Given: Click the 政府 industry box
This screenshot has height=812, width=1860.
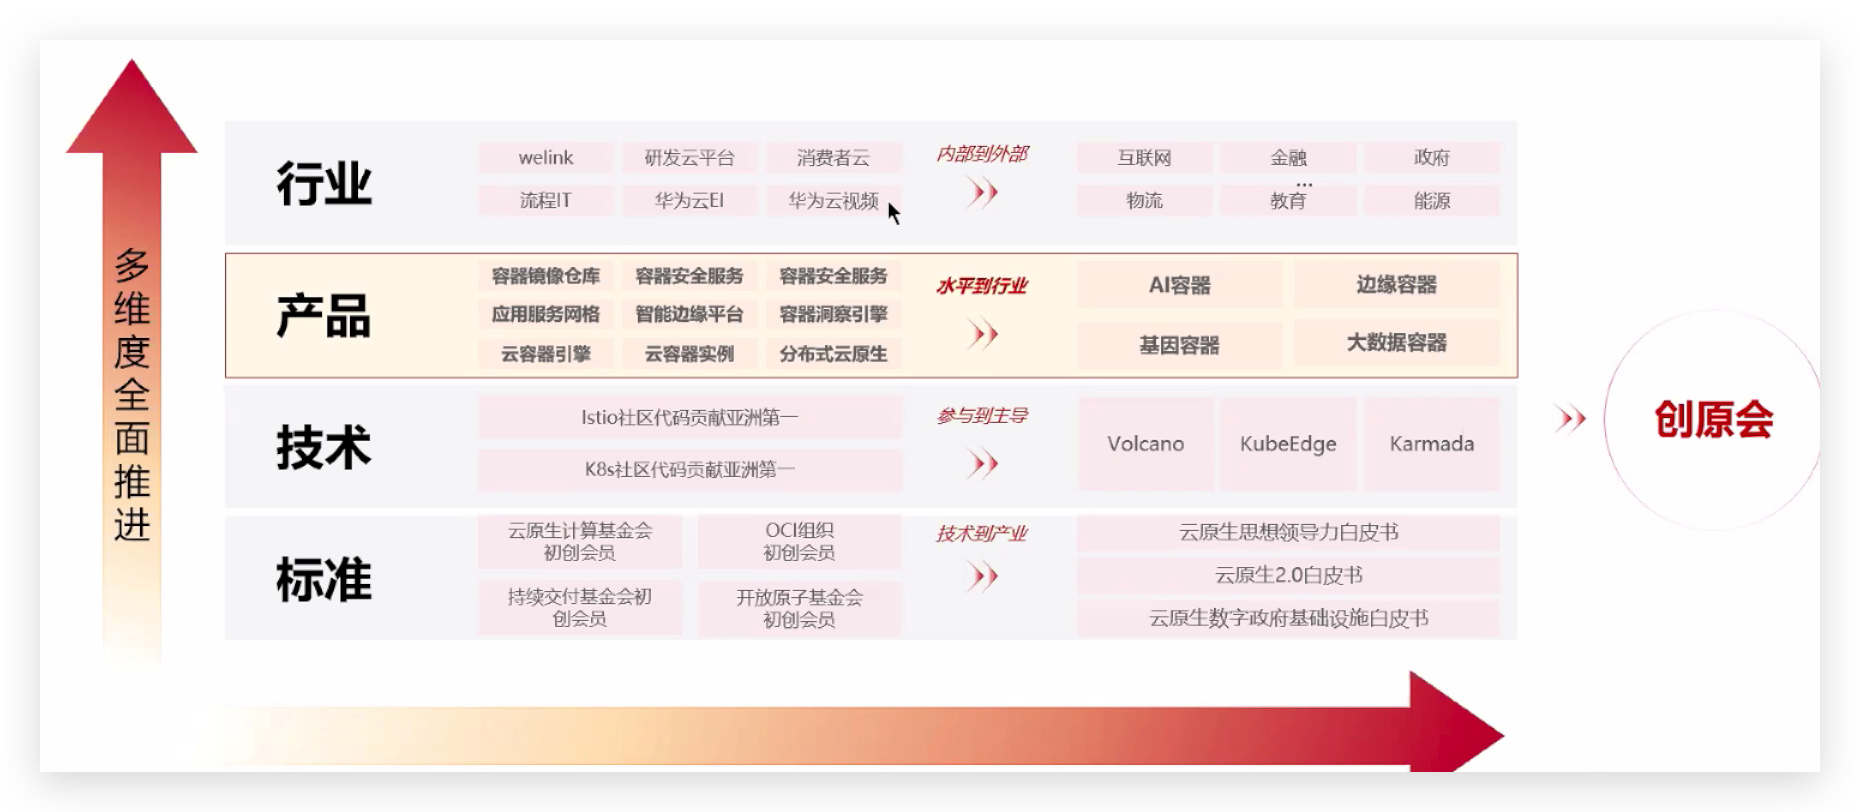Looking at the screenshot, I should point(1432,158).
